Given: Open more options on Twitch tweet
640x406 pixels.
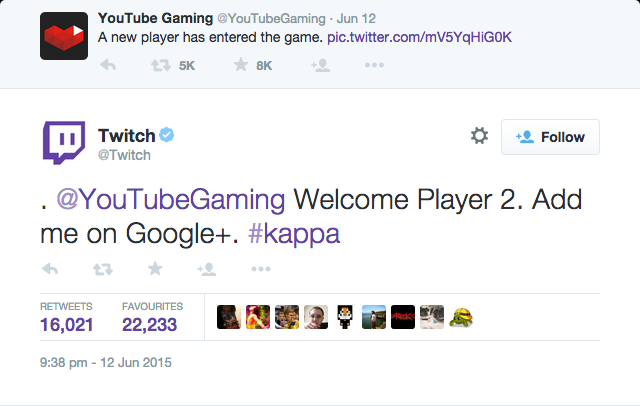Looking at the screenshot, I should click(261, 269).
